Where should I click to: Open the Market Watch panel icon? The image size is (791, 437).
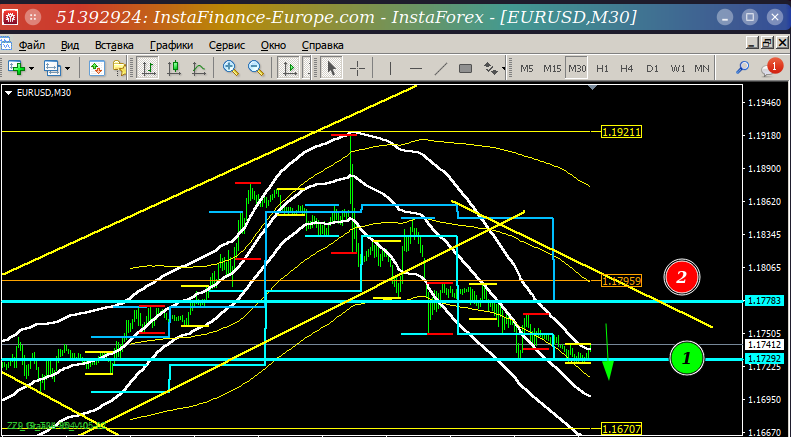click(x=96, y=68)
